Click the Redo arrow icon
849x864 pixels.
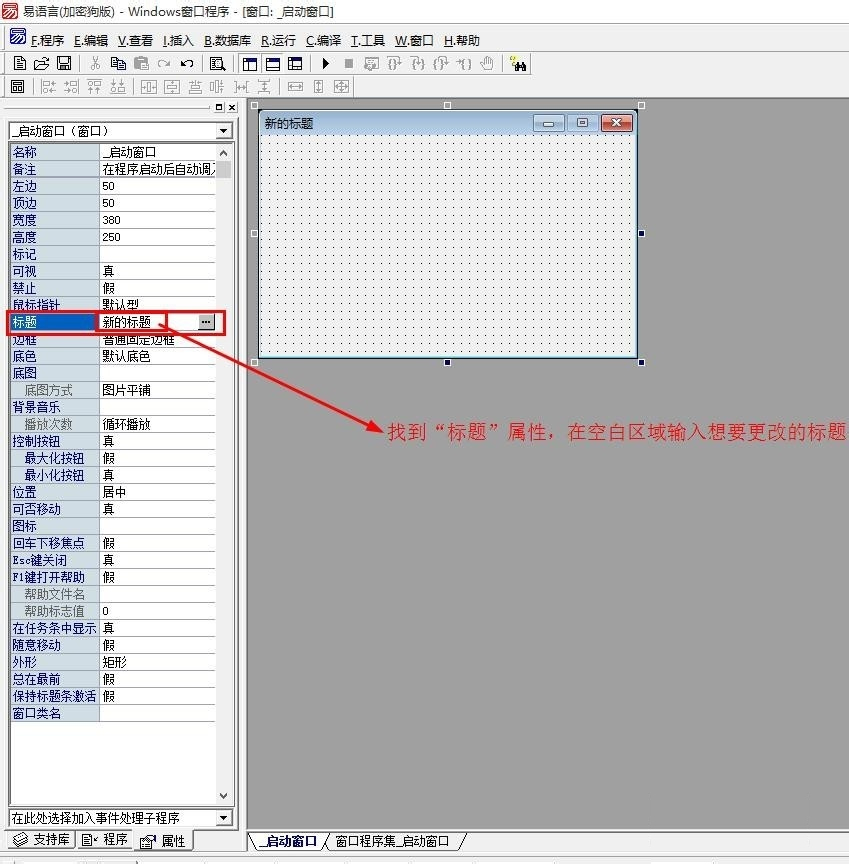(164, 64)
